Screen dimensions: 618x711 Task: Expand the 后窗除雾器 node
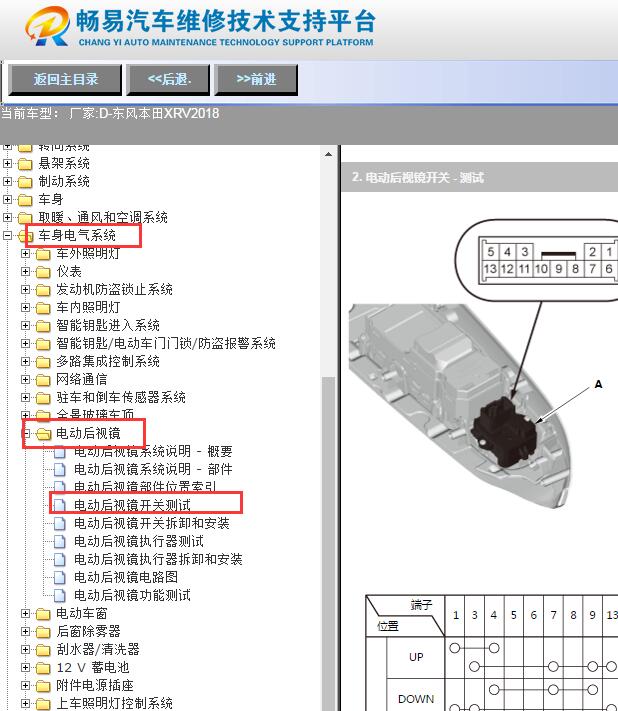tap(25, 632)
